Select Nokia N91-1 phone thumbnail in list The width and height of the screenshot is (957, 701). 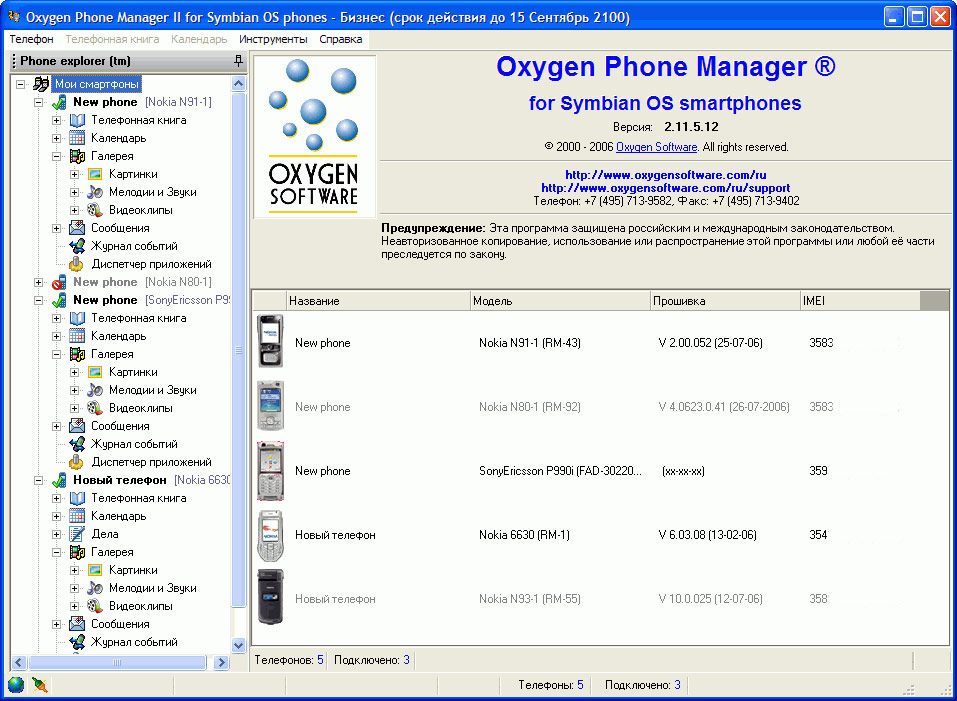270,342
